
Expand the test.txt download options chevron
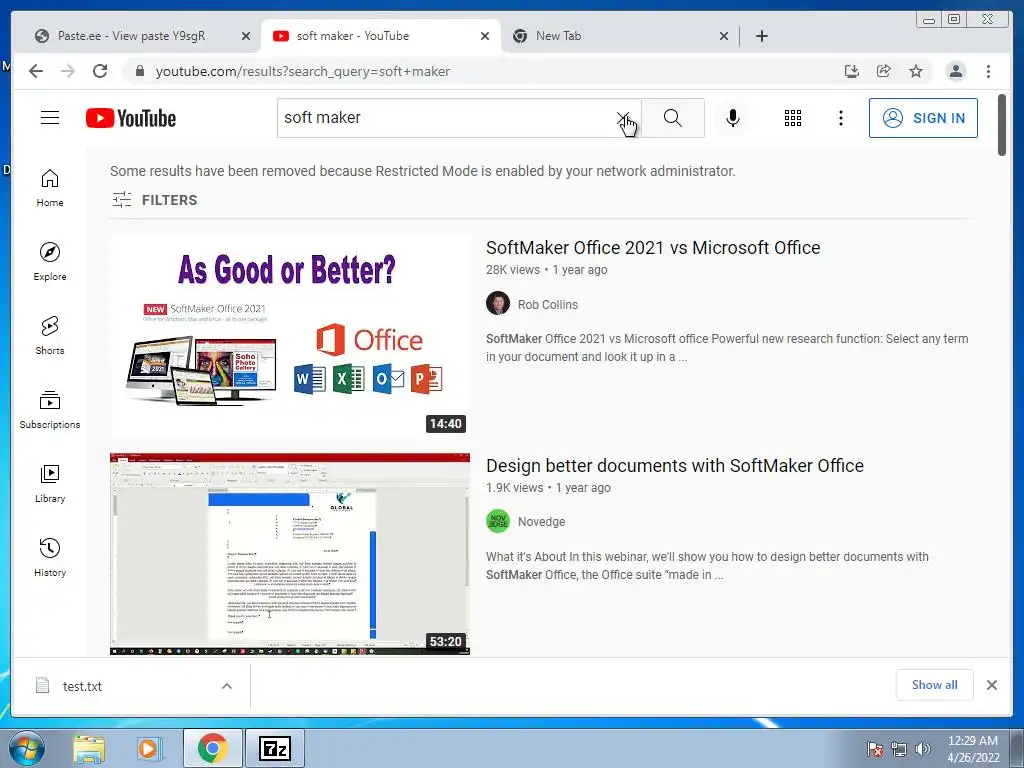[227, 686]
